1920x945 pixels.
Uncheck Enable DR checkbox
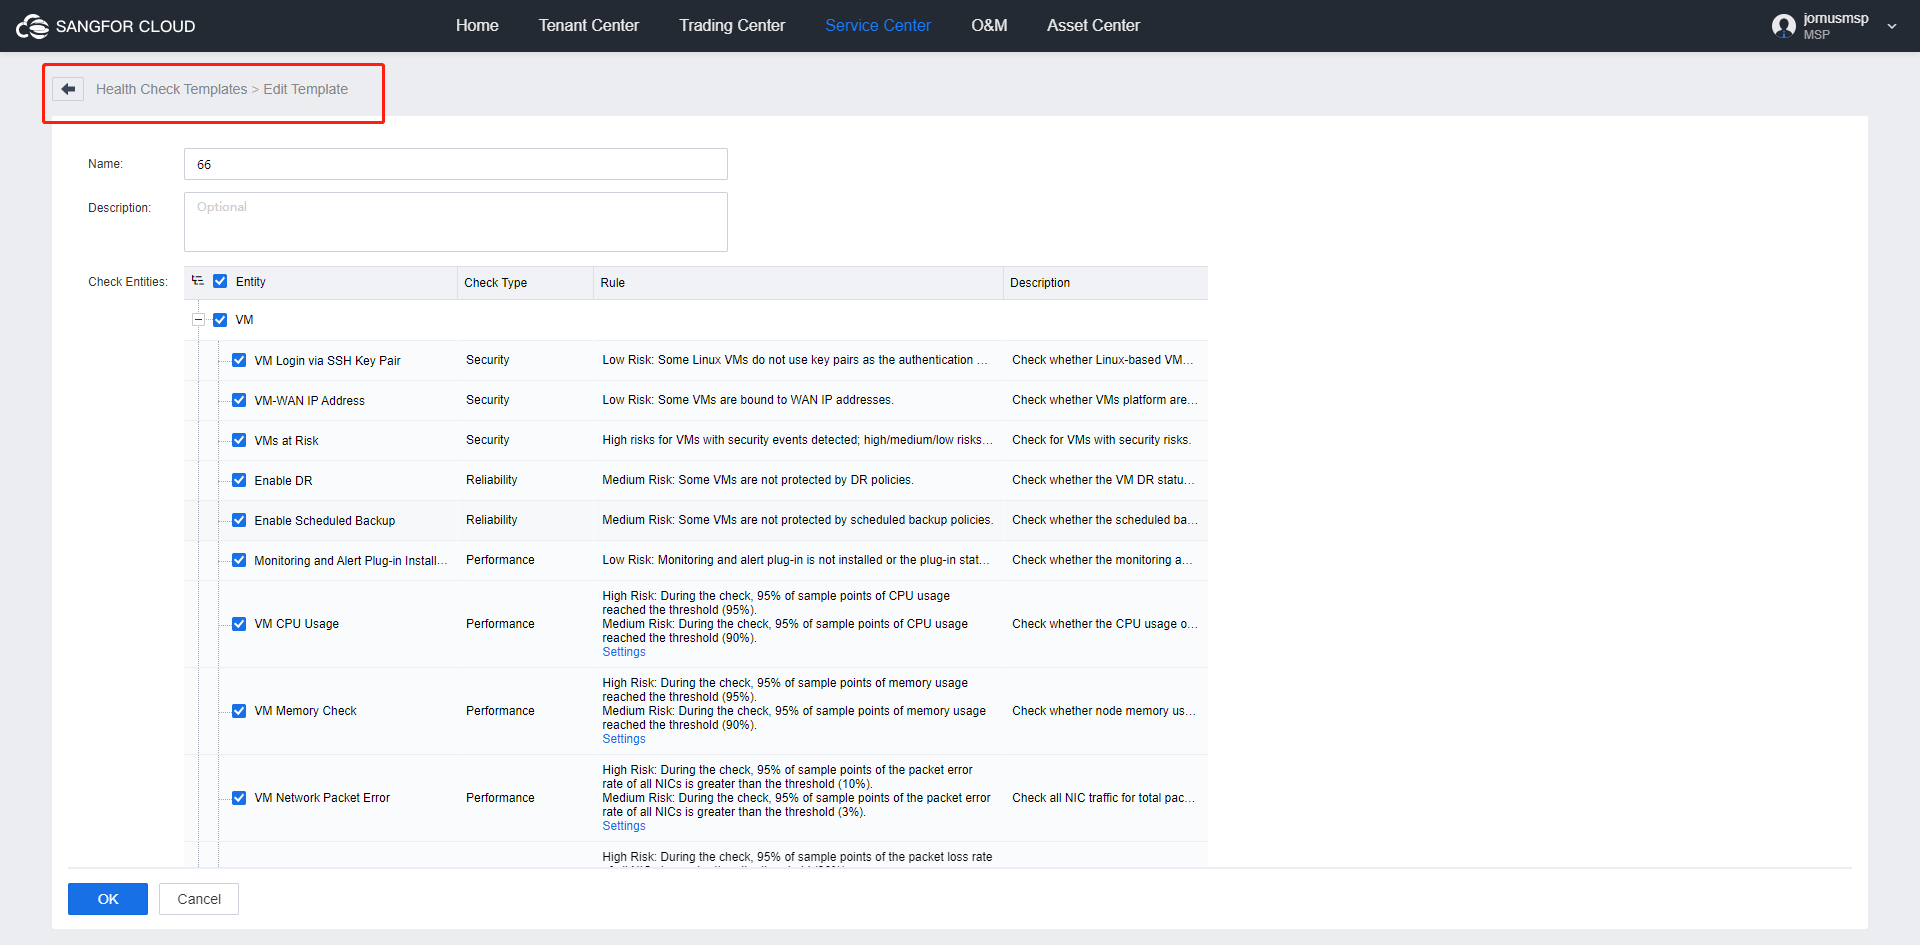pyautogui.click(x=239, y=480)
